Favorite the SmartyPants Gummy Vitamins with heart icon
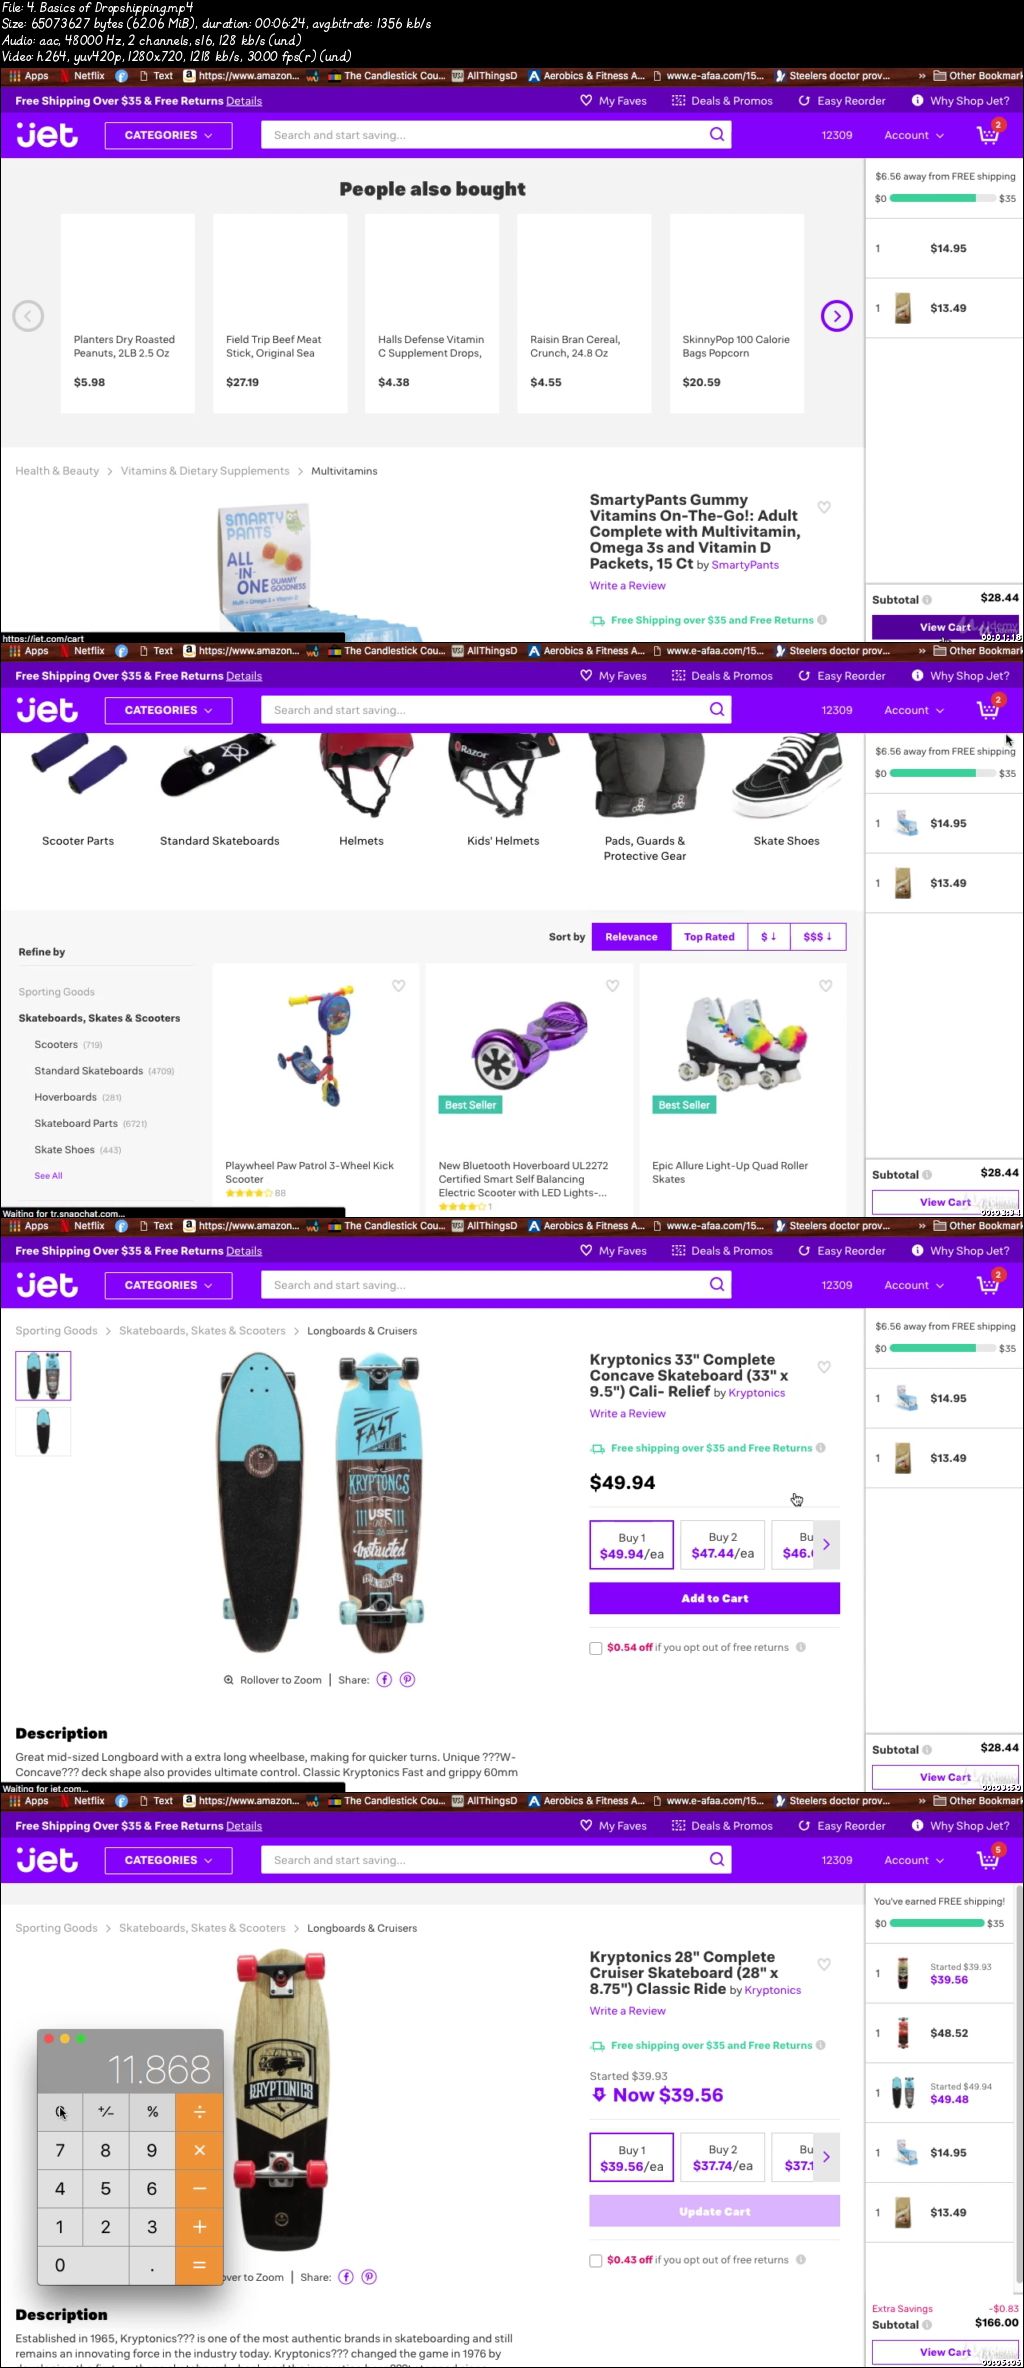Image resolution: width=1024 pixels, height=2368 pixels. tap(824, 507)
